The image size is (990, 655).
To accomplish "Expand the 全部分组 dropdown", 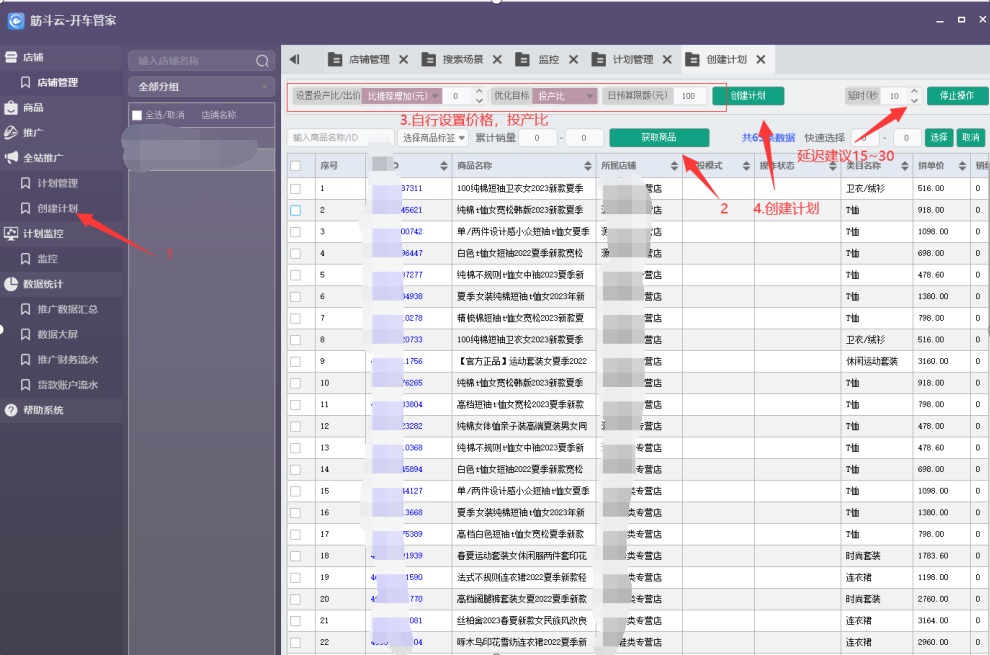I will click(201, 87).
